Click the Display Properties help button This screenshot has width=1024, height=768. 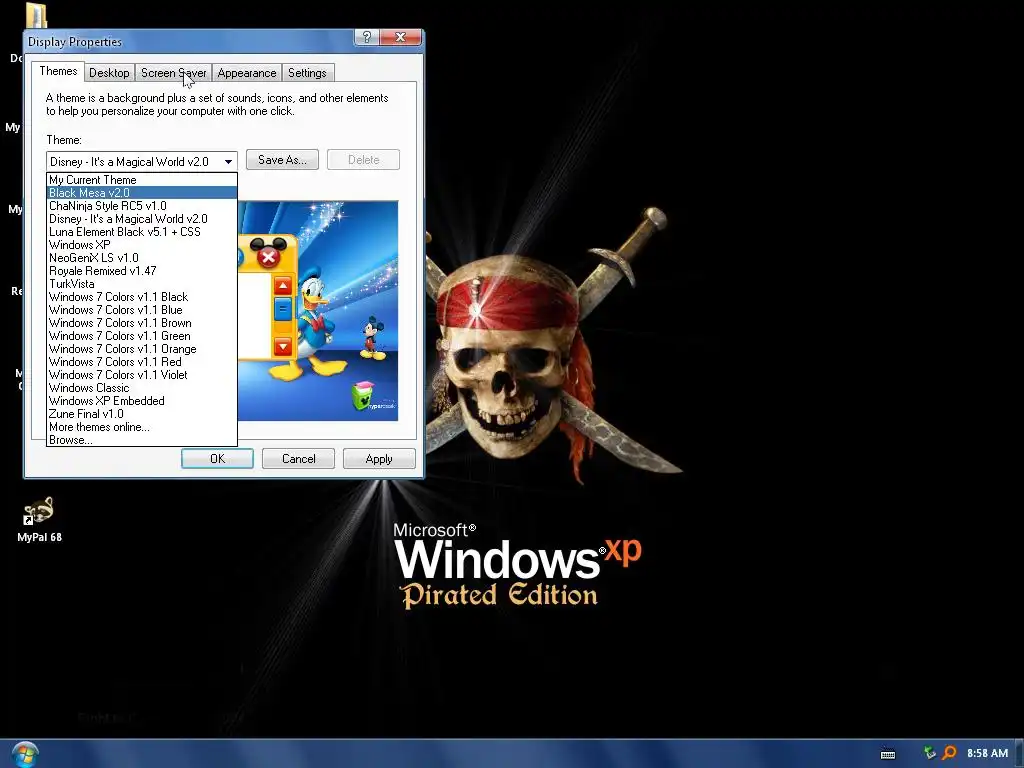pos(366,37)
